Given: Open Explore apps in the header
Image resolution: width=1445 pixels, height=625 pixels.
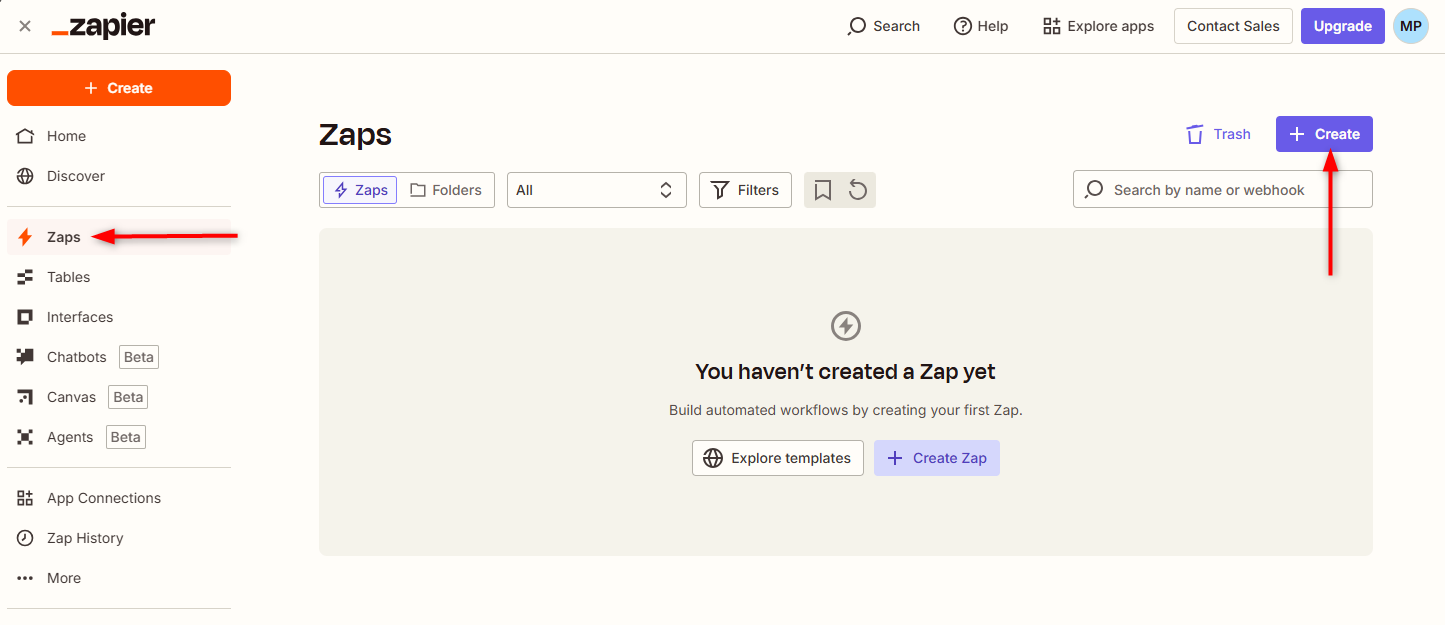Looking at the screenshot, I should pos(1098,26).
